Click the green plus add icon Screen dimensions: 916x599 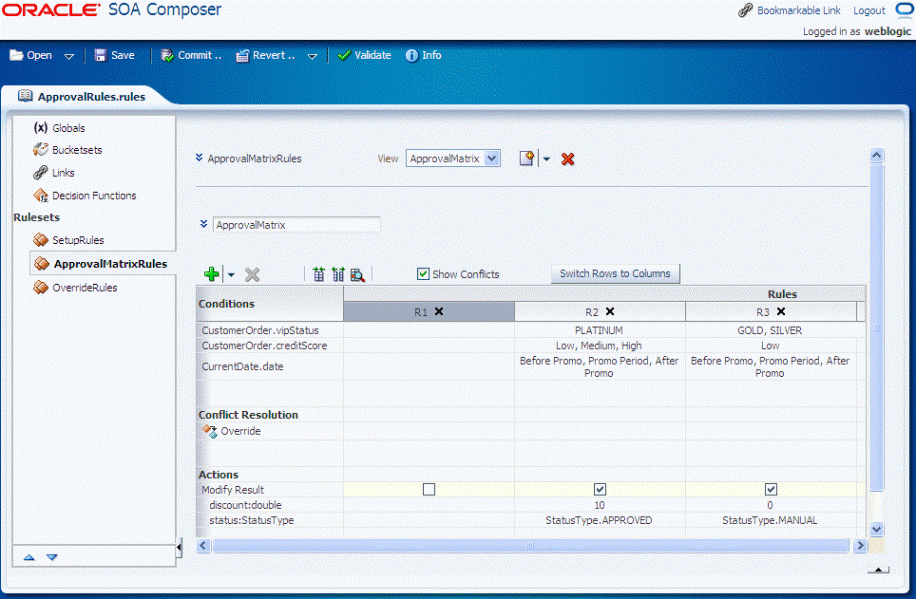point(211,274)
